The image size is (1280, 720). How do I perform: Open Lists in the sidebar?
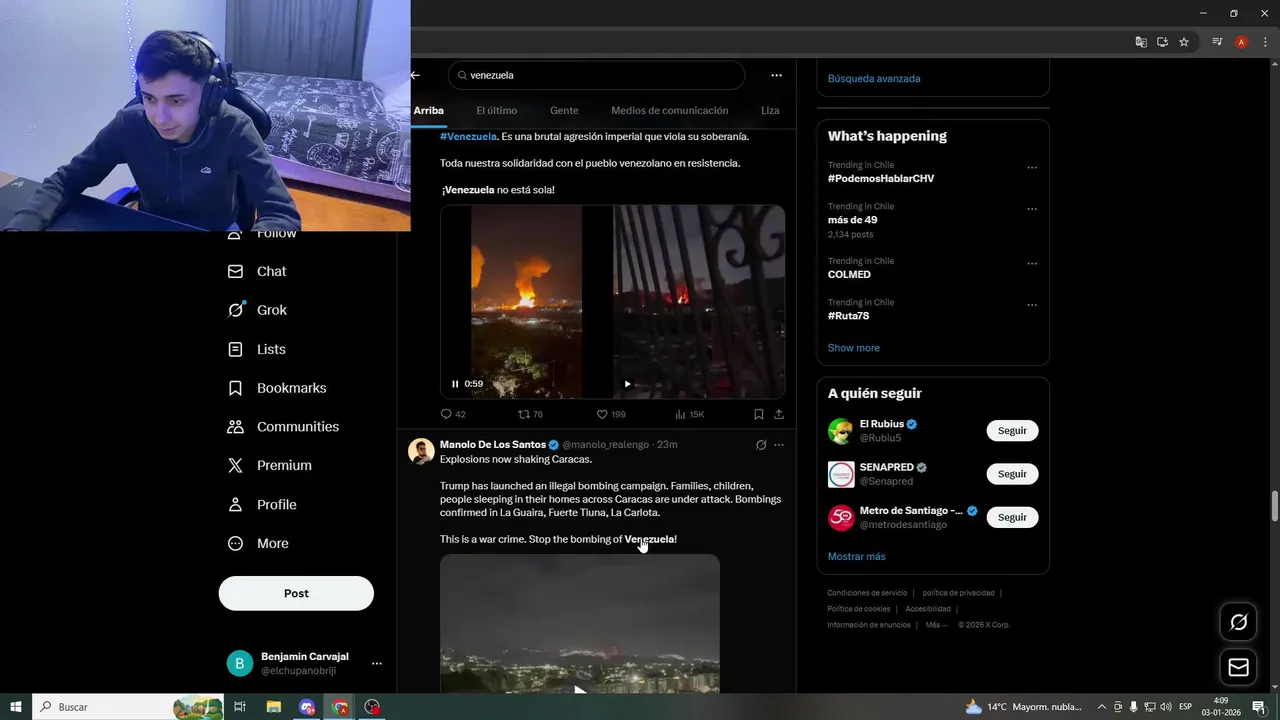tap(256, 349)
